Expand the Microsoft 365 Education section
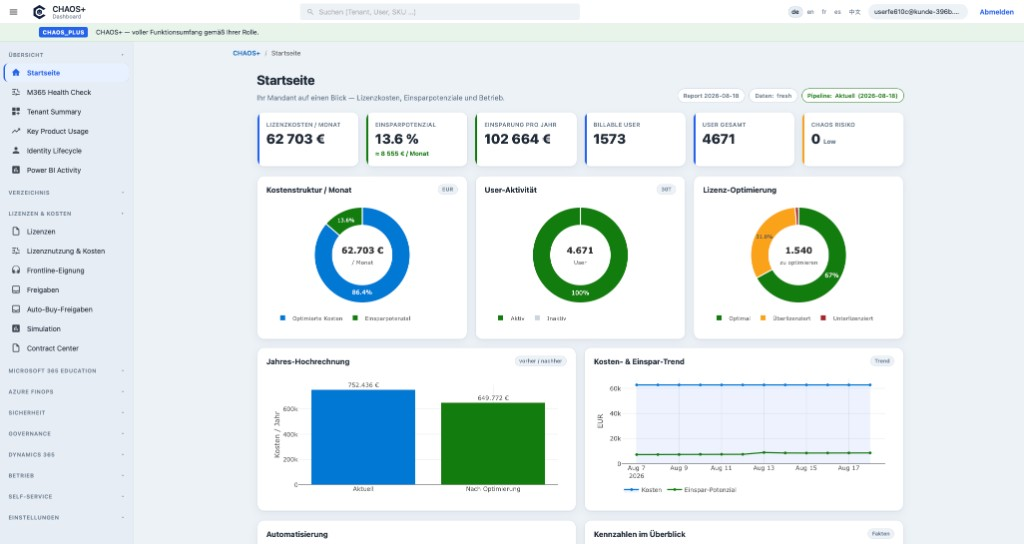The height and width of the screenshot is (544, 1024). point(65,370)
